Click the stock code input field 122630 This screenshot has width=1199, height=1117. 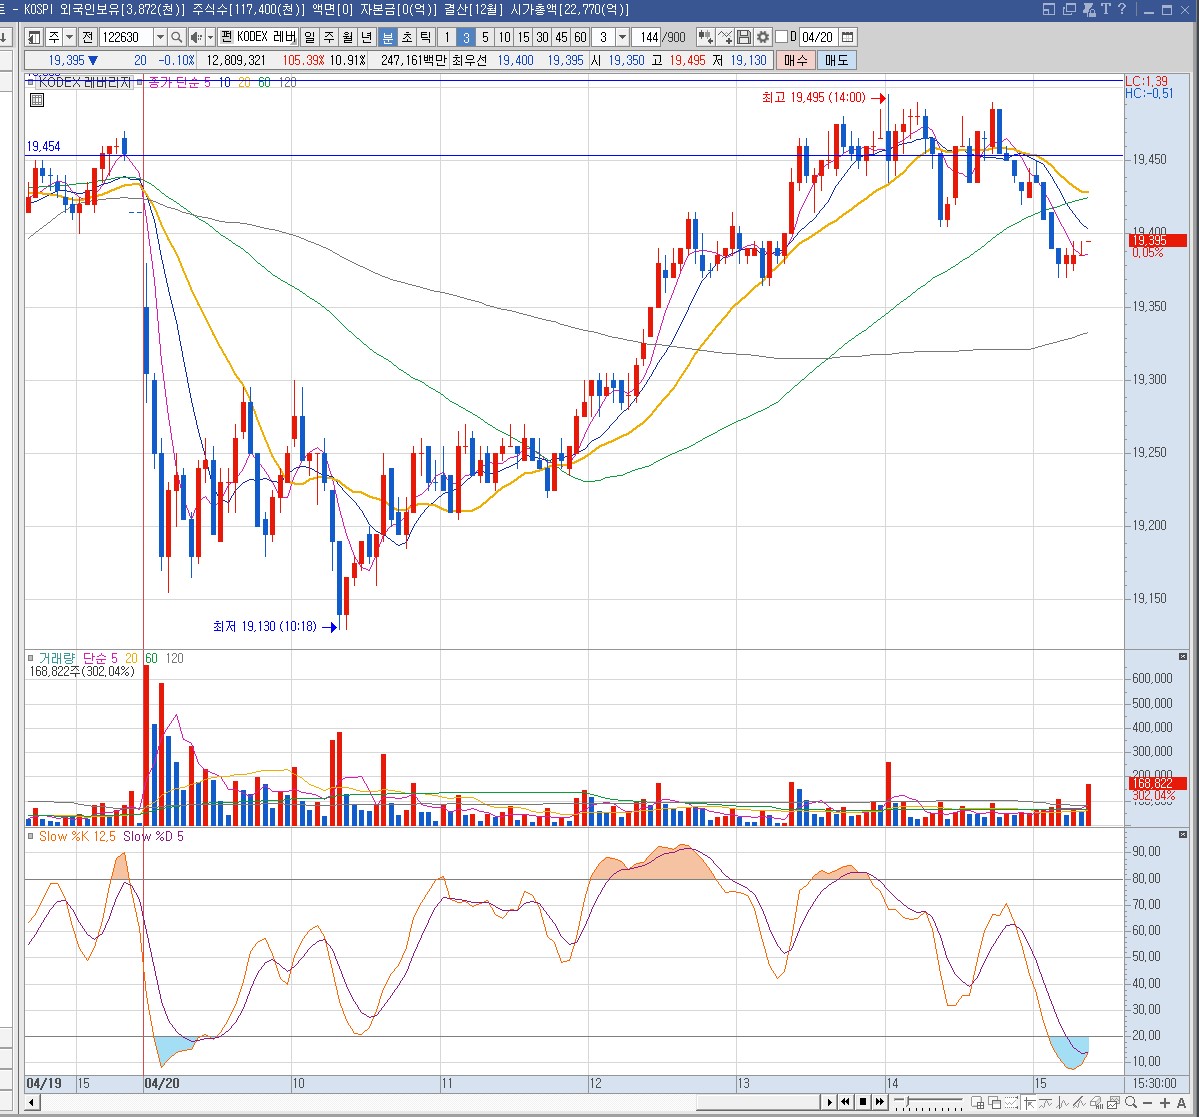(x=126, y=37)
